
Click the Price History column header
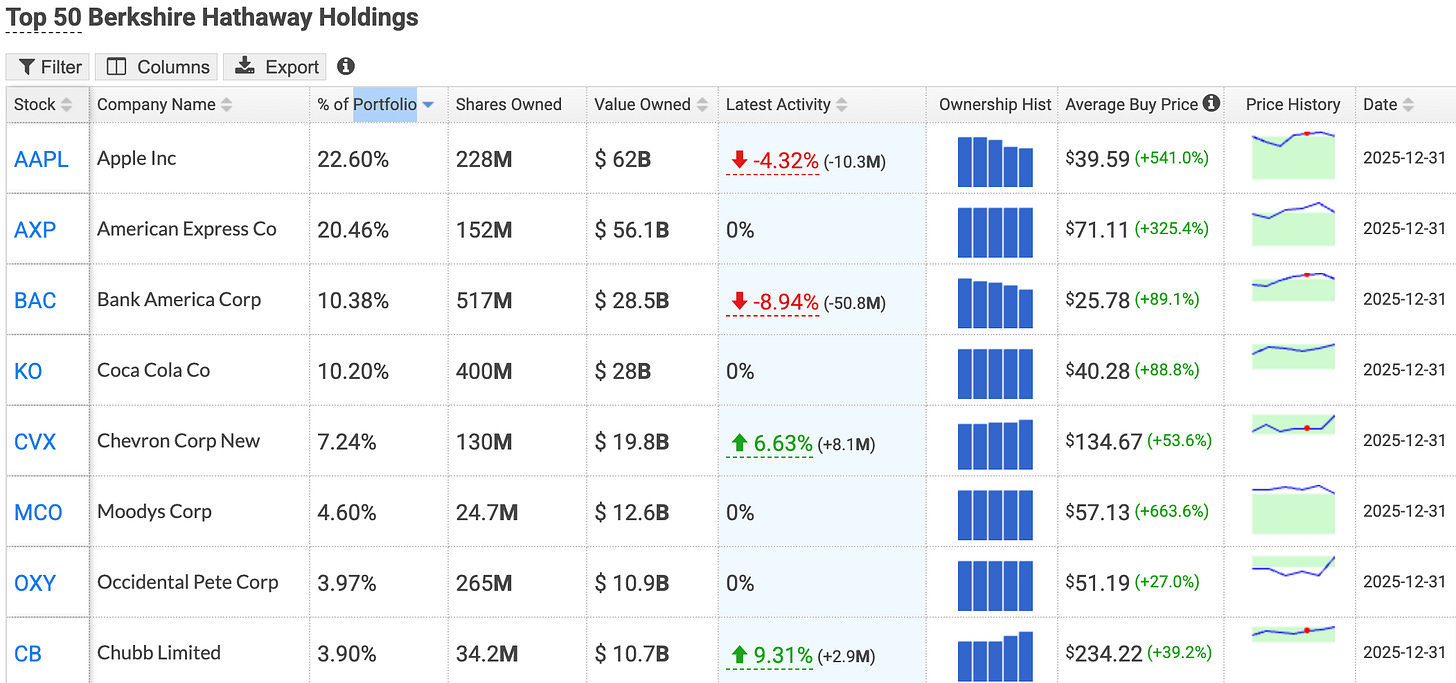click(1292, 104)
